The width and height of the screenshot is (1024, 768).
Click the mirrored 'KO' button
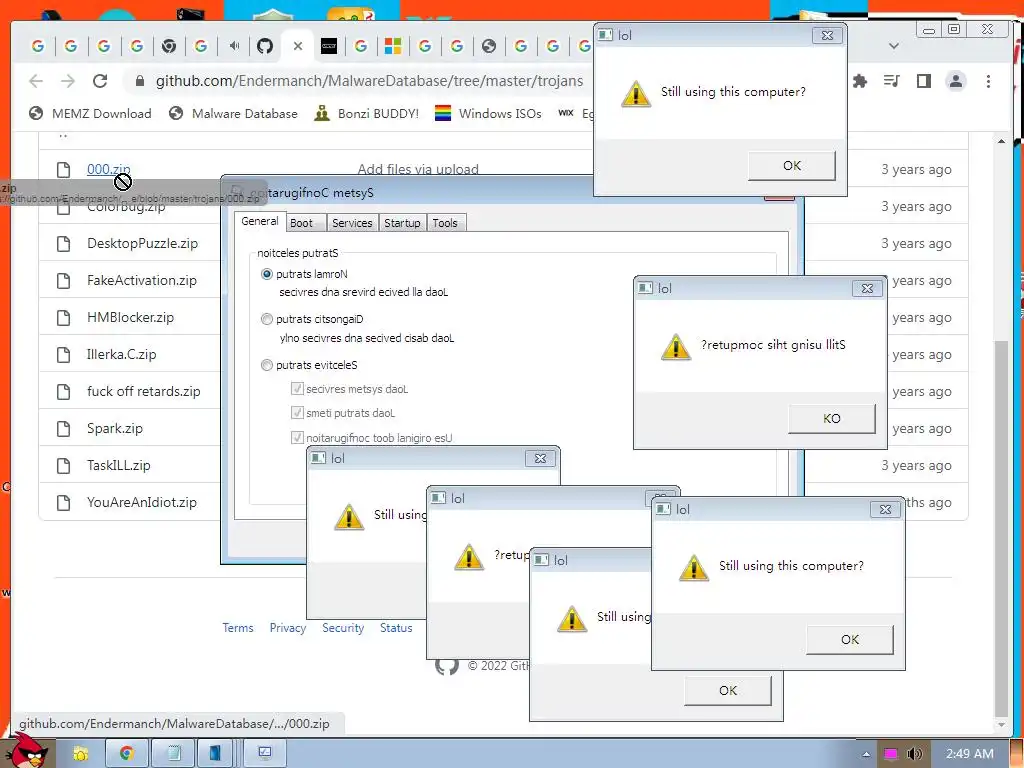pyautogui.click(x=831, y=419)
